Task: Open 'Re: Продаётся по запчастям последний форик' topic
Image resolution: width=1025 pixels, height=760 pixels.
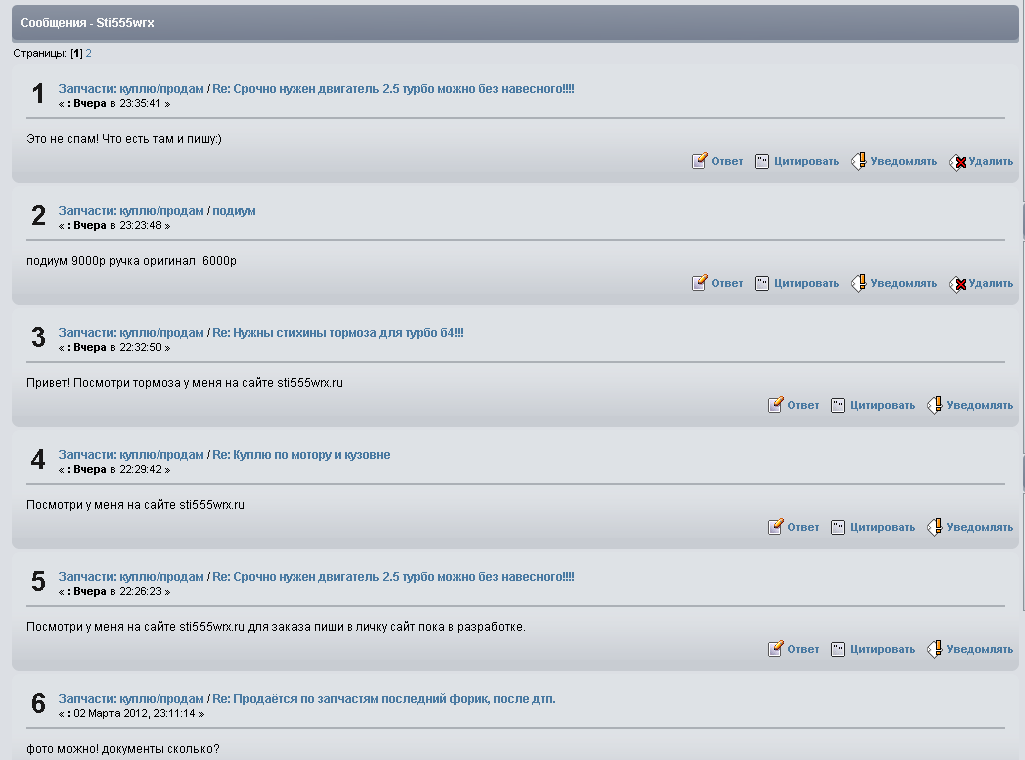Action: [x=383, y=699]
